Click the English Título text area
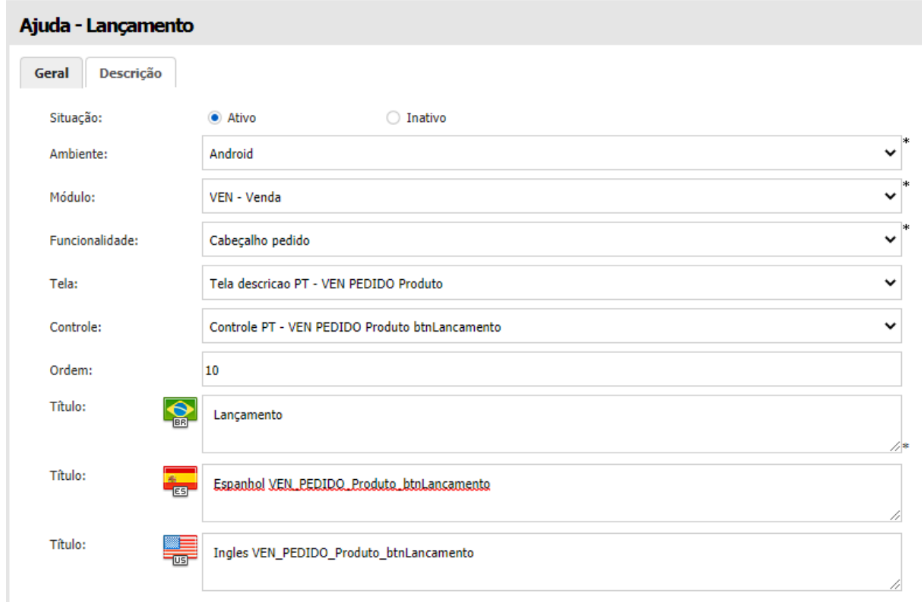 tap(551, 562)
